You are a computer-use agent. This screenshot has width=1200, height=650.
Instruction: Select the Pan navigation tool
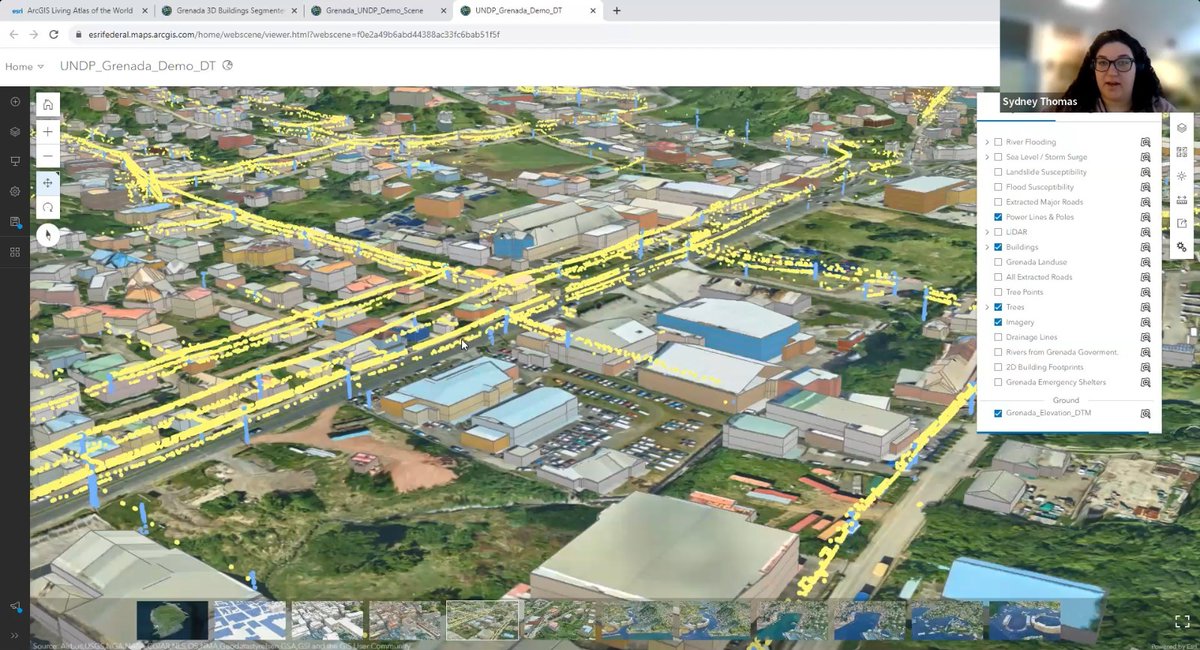coord(48,183)
